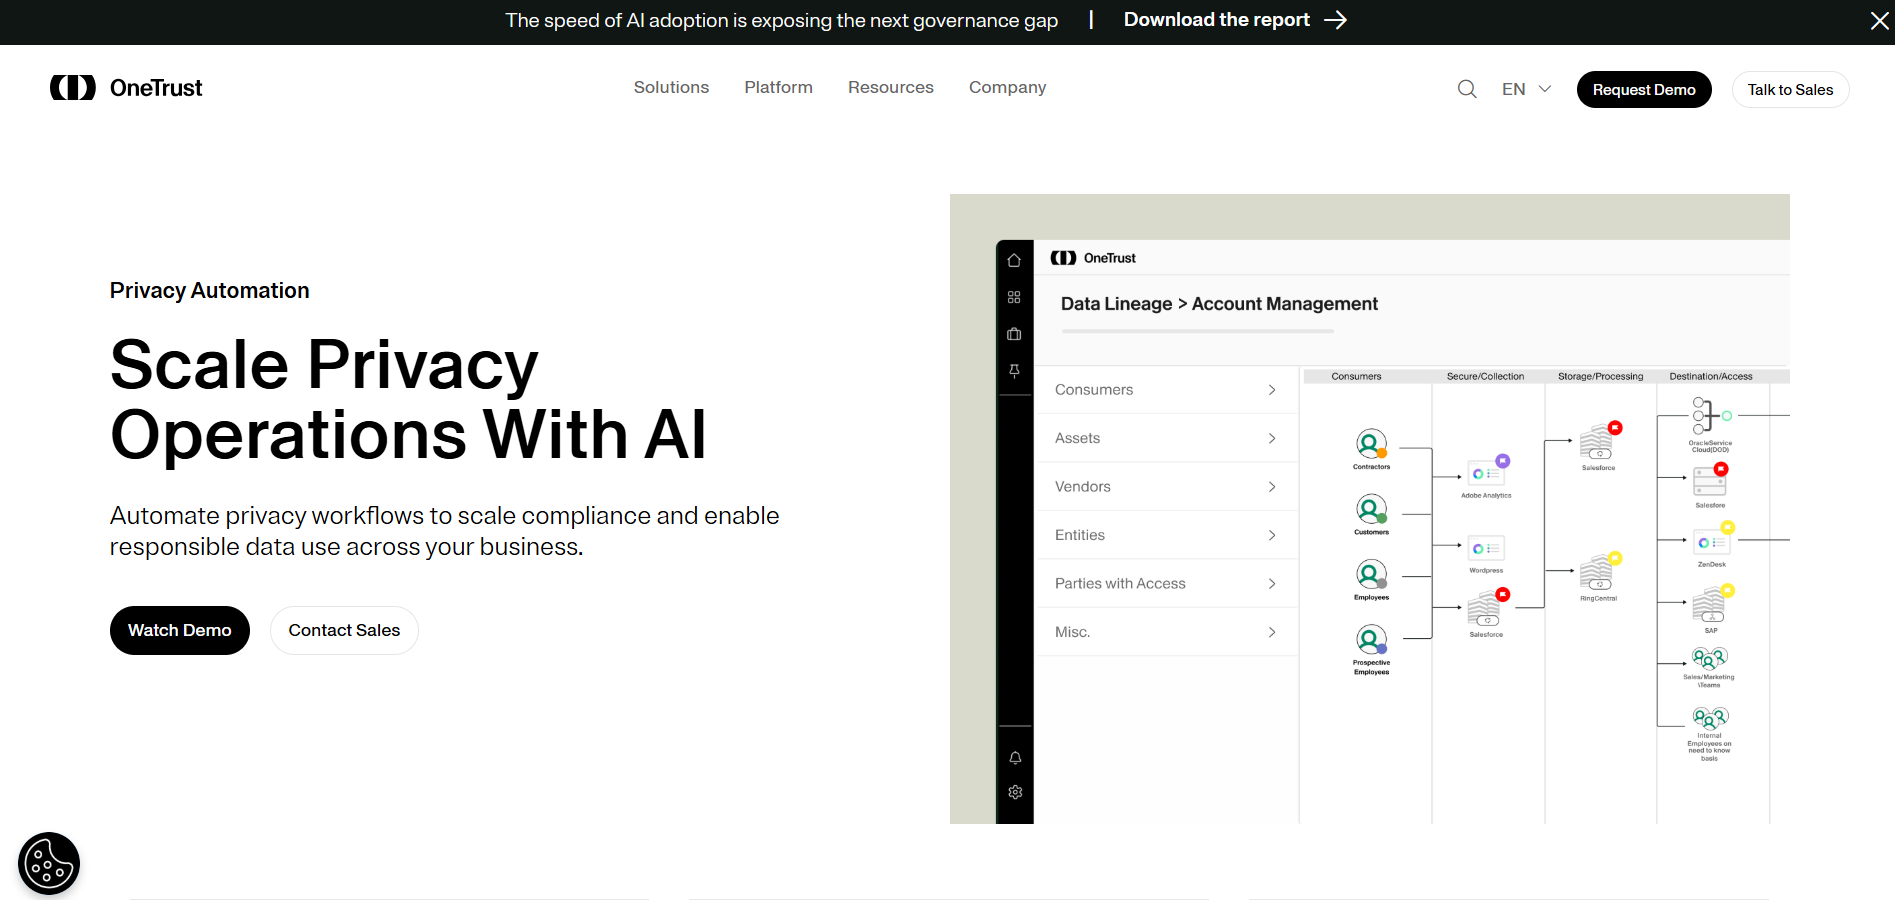Expand the Misc. row chevron
This screenshot has width=1895, height=900.
(1272, 632)
